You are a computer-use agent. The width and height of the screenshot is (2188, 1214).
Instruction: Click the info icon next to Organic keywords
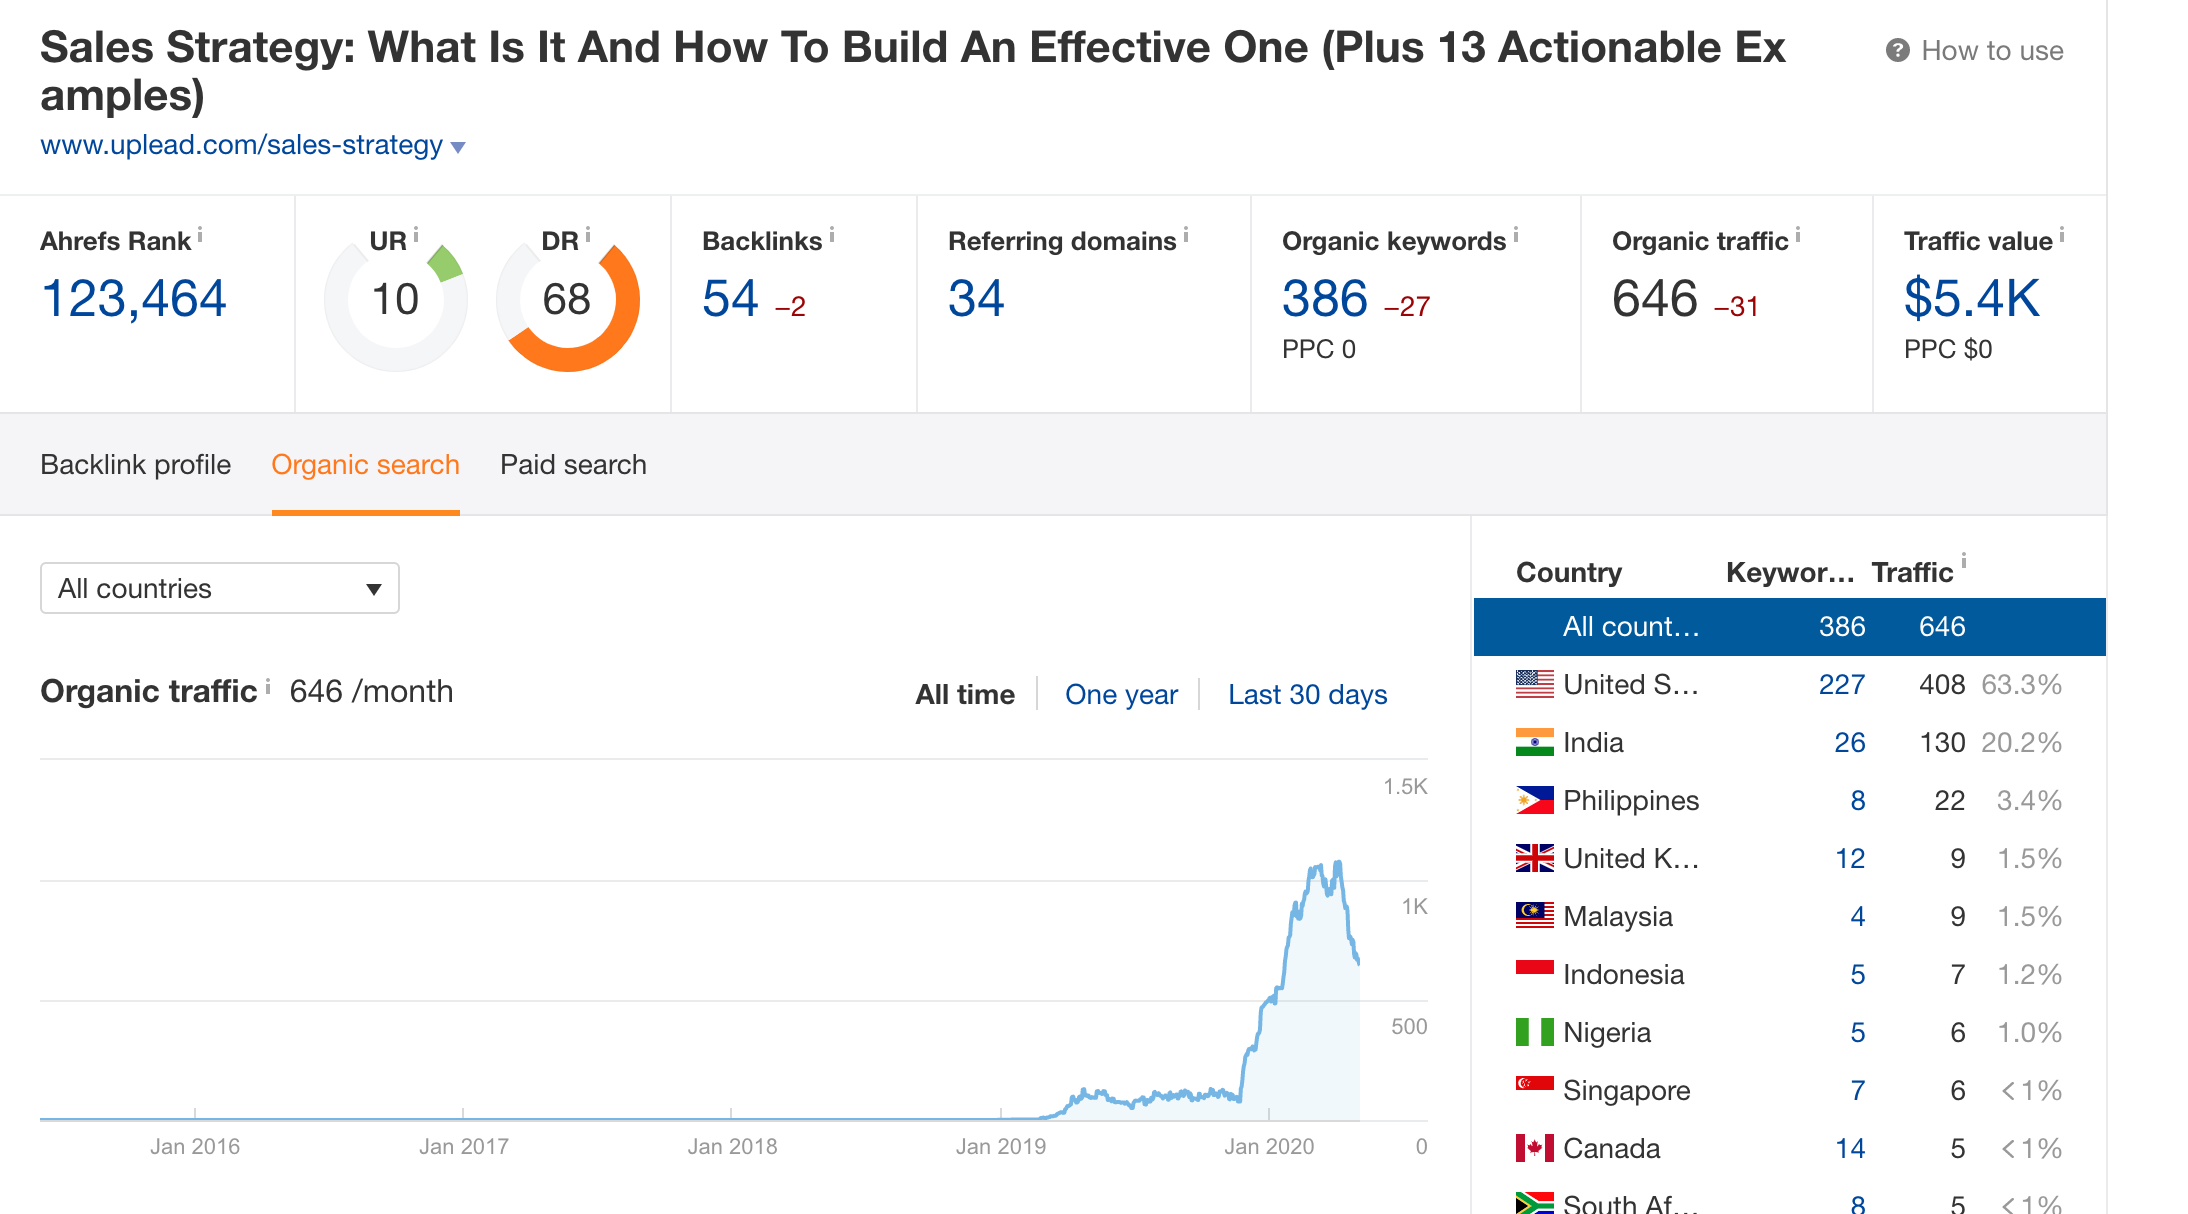coord(1516,235)
